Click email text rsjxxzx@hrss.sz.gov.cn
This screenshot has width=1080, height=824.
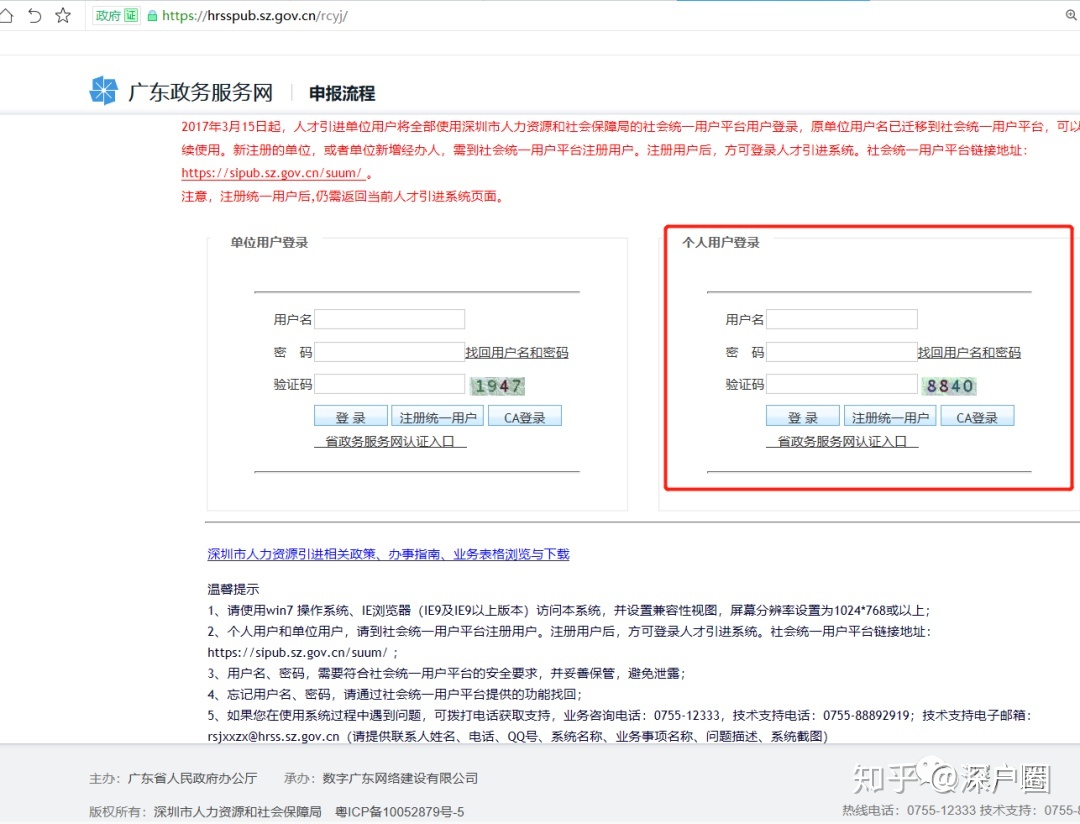[273, 737]
